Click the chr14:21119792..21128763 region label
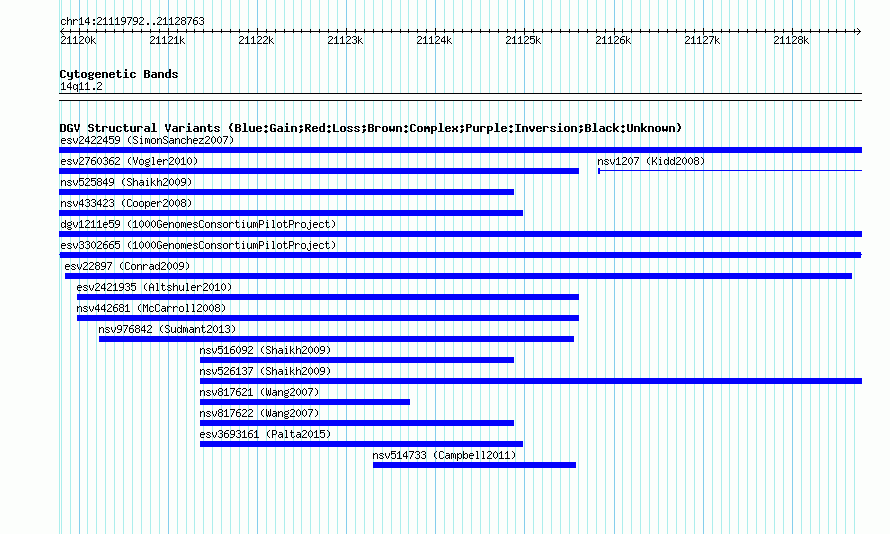 [132, 21]
